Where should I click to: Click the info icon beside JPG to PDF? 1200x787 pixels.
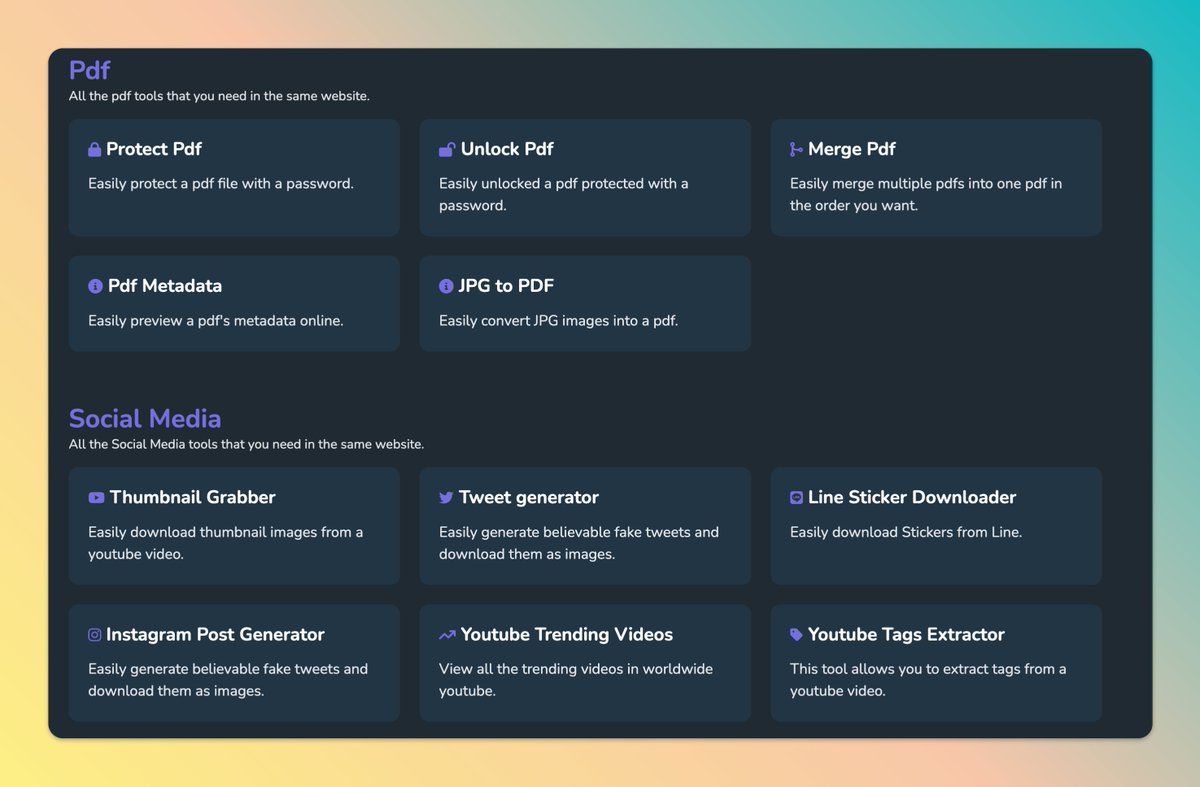click(x=446, y=287)
